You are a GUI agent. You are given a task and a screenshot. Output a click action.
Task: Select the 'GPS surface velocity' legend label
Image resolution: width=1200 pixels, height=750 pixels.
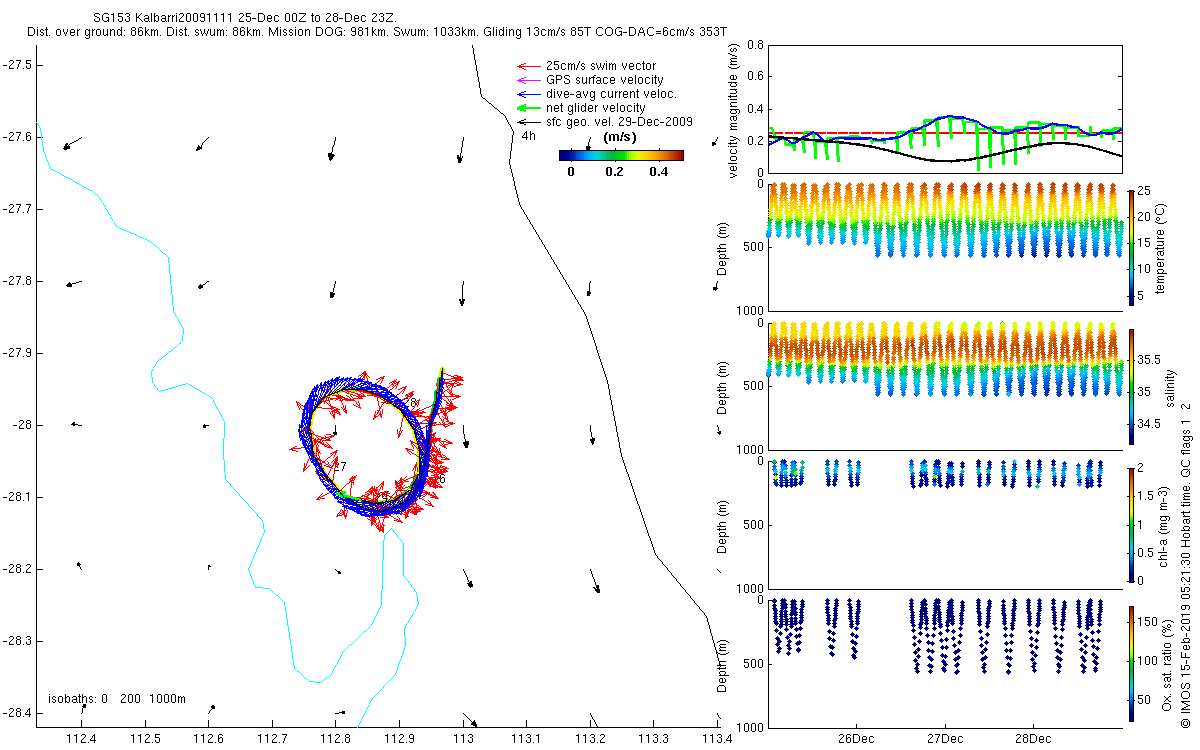(604, 80)
